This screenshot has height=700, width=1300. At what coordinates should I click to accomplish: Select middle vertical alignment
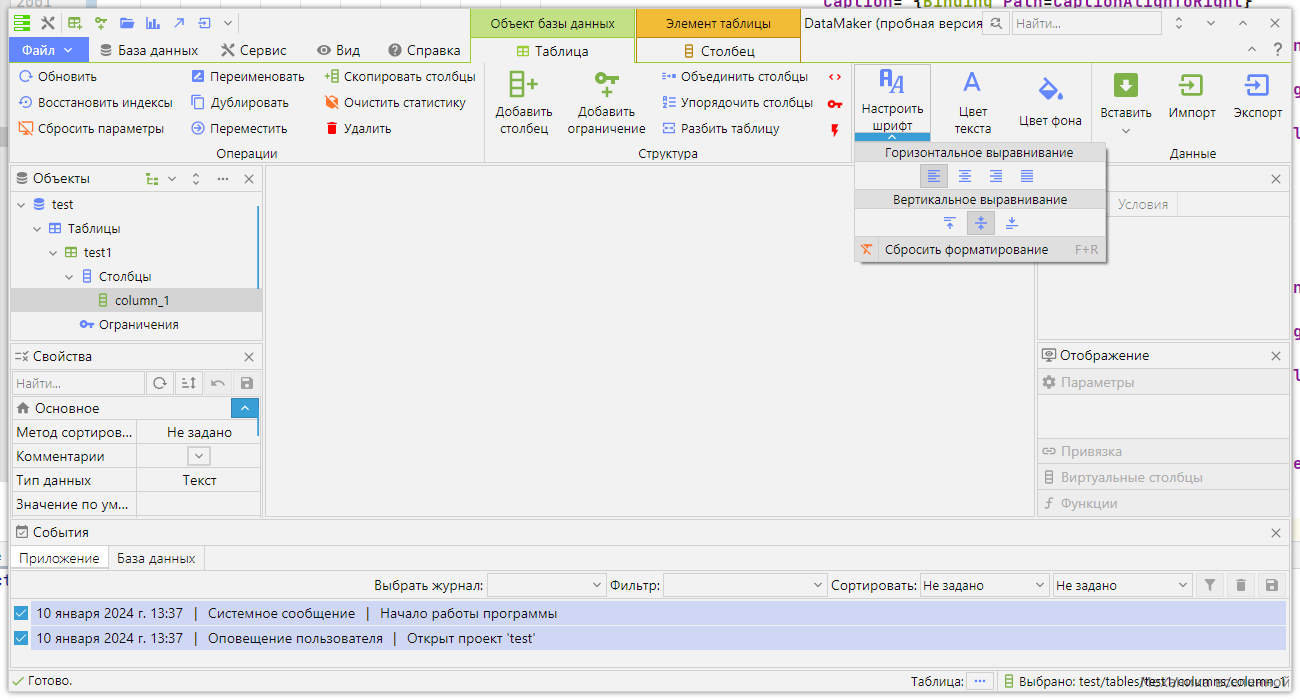tap(981, 223)
